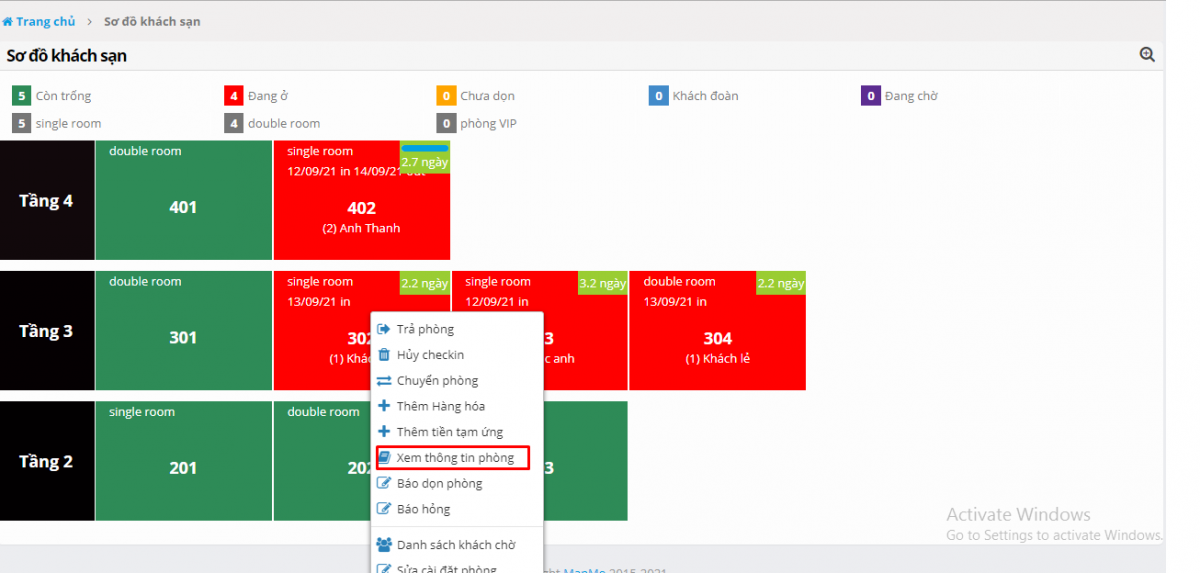Select Báo hỏng from the context menu
Screen dimensions: 1200x573
pos(423,509)
